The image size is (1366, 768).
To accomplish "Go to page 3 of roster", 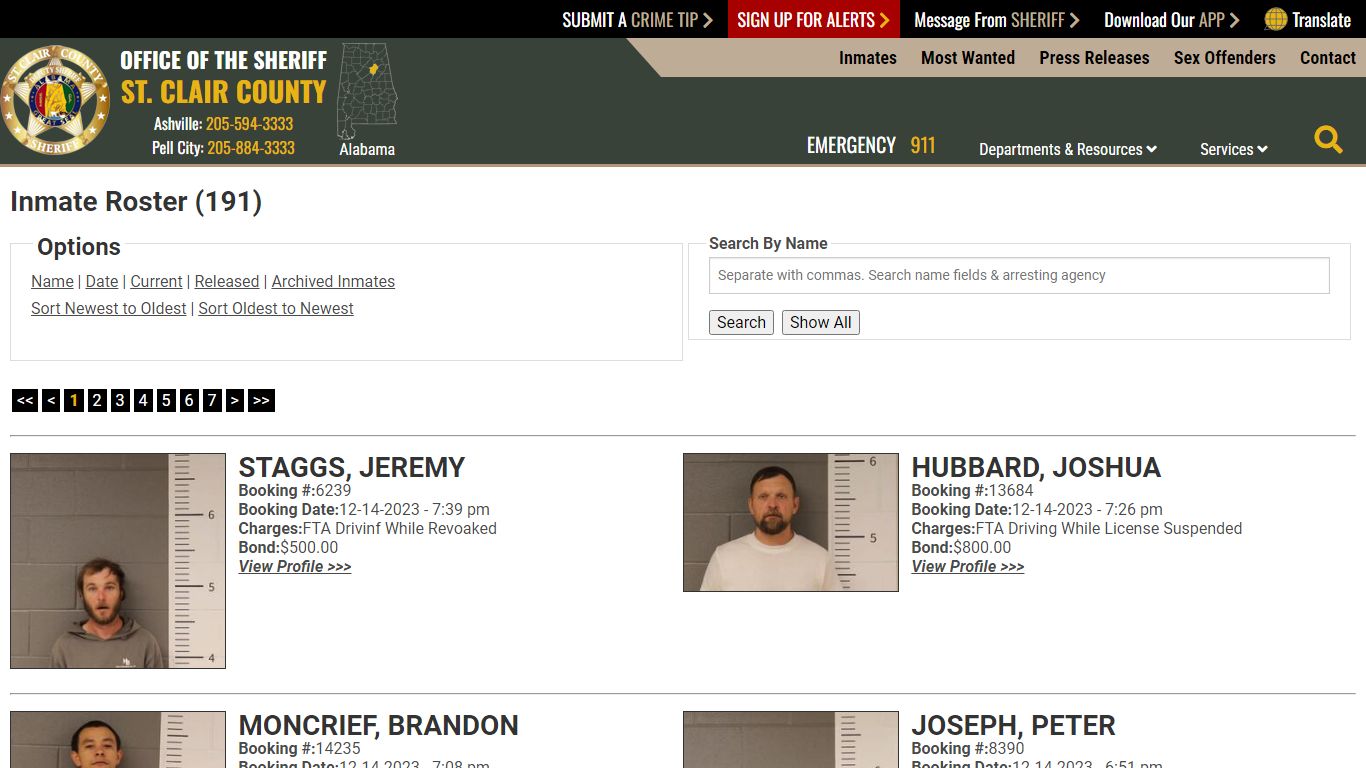I will tap(120, 400).
